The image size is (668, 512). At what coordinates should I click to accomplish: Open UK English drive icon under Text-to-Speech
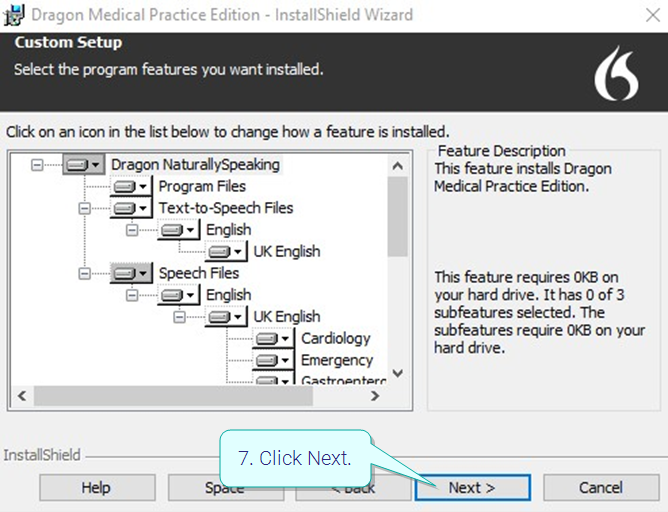pos(226,252)
